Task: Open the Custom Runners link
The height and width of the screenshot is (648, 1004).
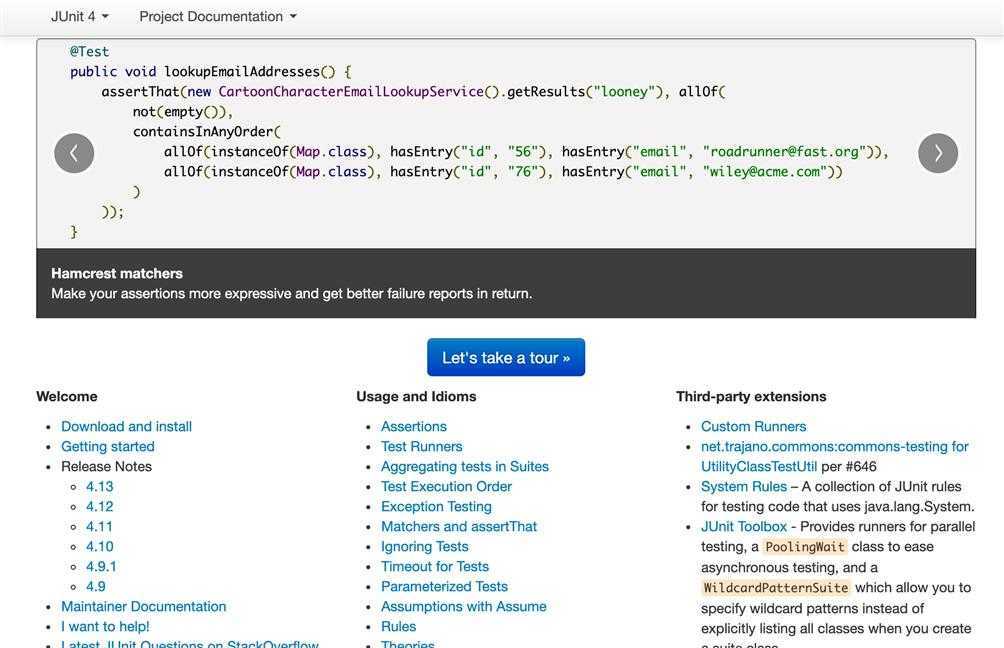Action: tap(753, 426)
